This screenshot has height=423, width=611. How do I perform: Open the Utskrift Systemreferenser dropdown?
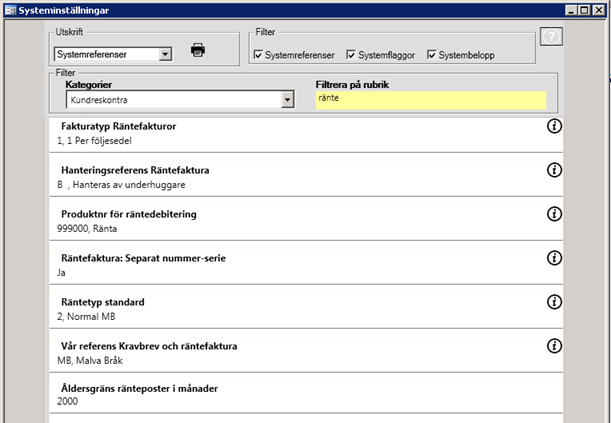166,54
